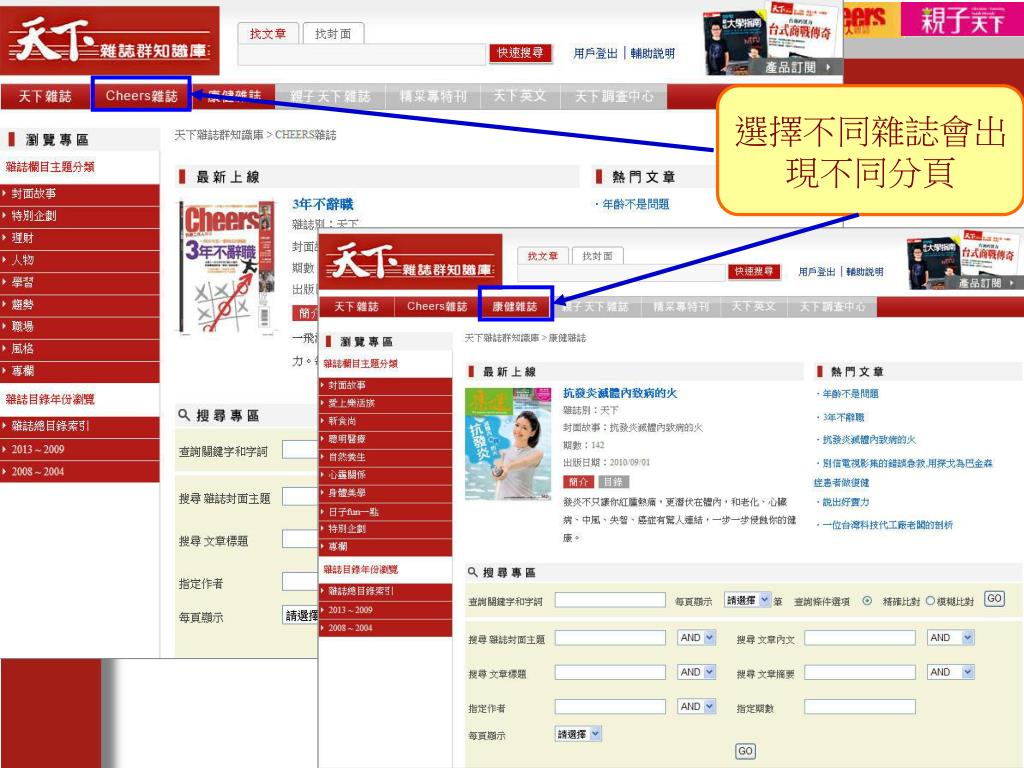Open 理財 category in Cheers sidebar

[80, 238]
